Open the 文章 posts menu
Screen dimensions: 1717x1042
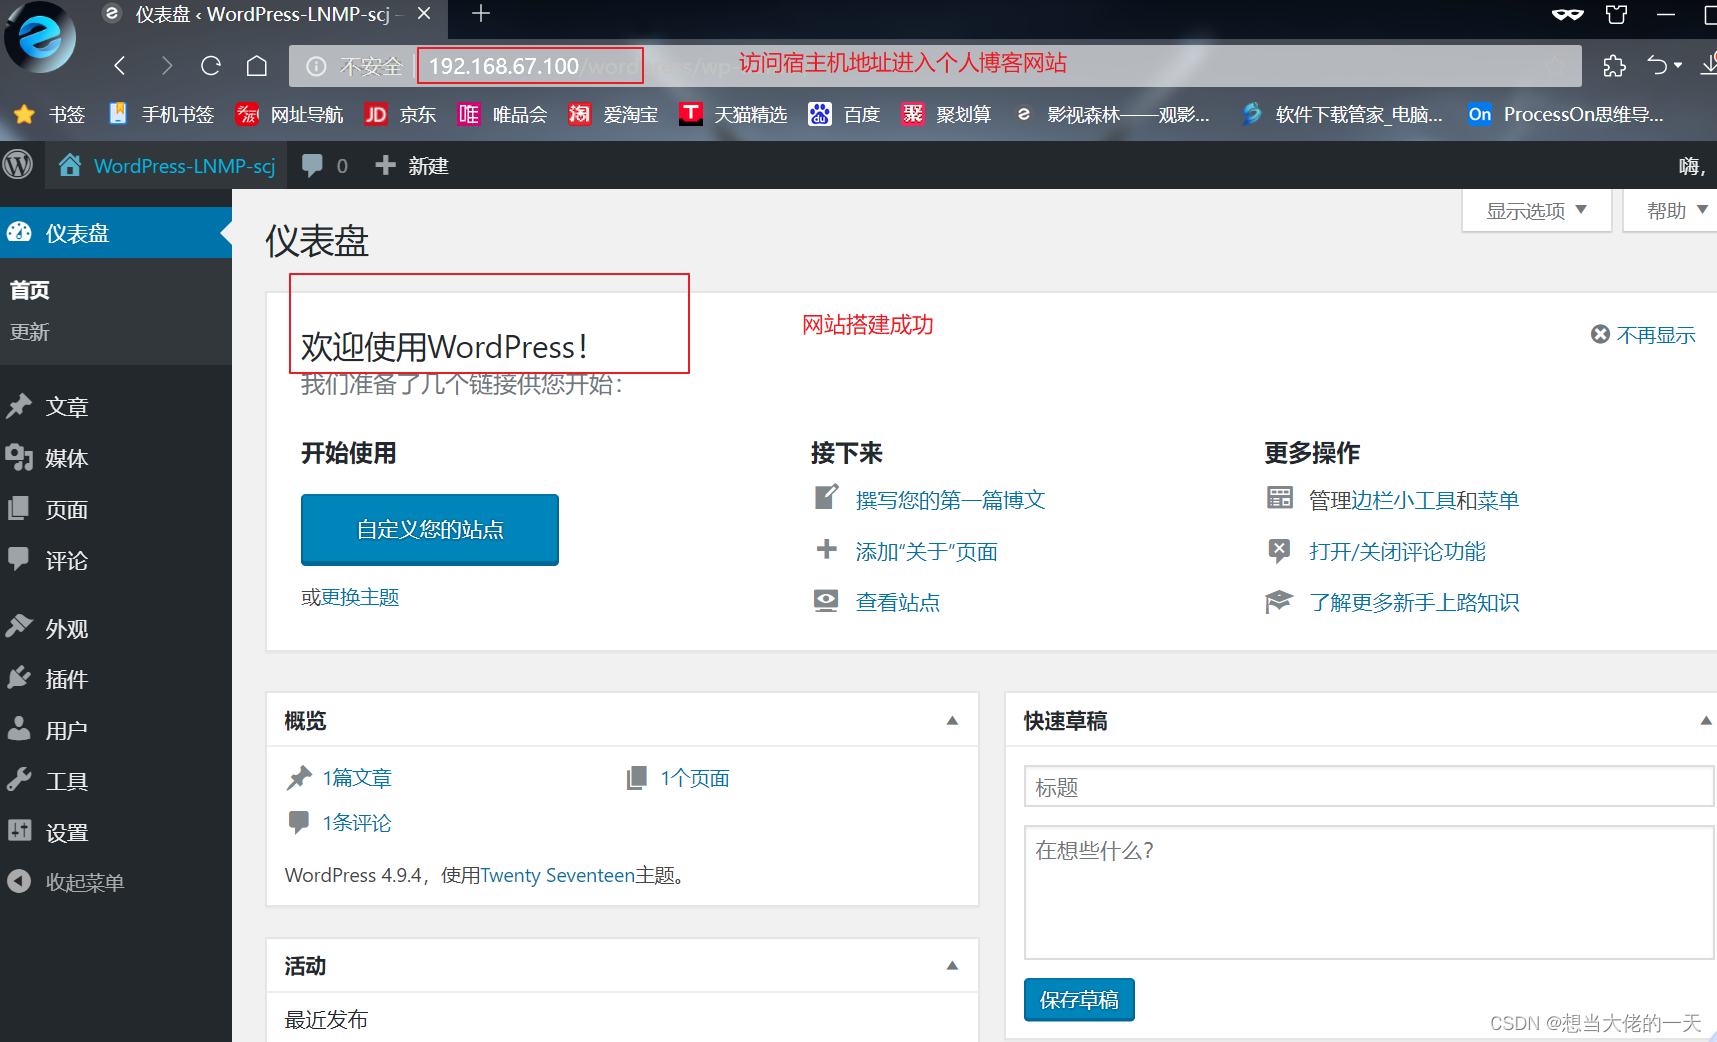tap(116, 407)
